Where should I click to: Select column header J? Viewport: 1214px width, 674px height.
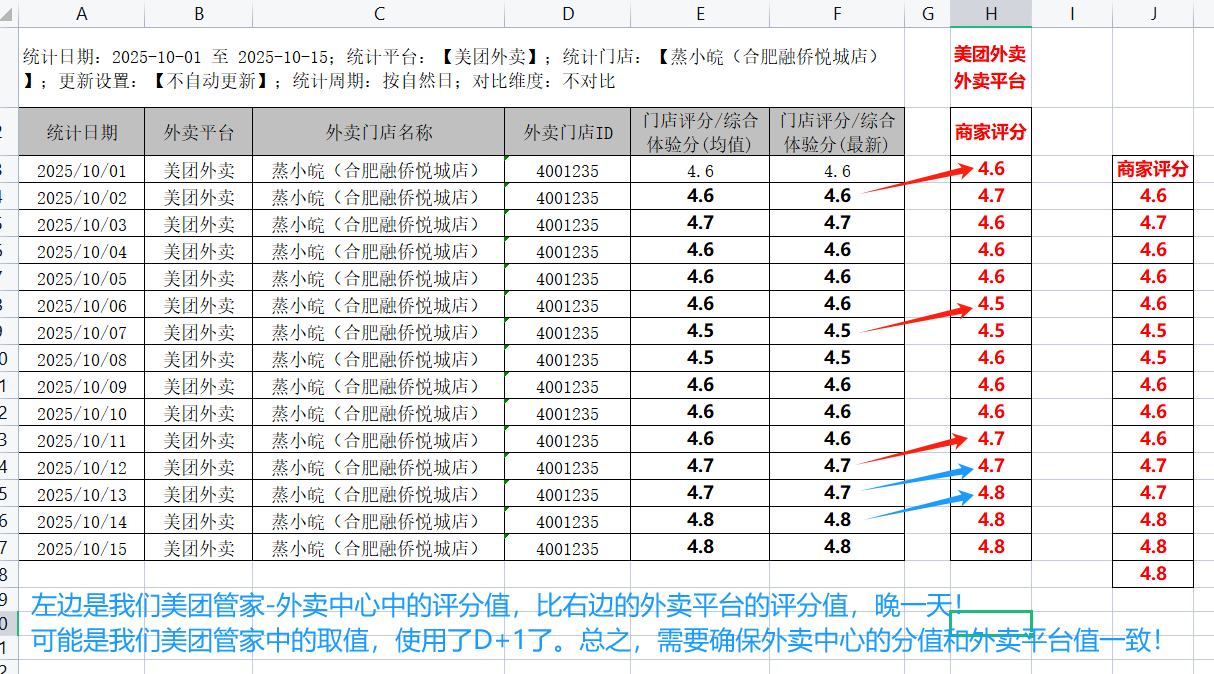pos(1152,13)
